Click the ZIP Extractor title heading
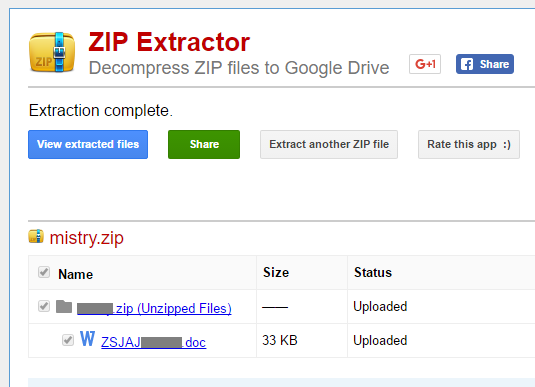The width and height of the screenshot is (535, 387). pyautogui.click(x=169, y=42)
